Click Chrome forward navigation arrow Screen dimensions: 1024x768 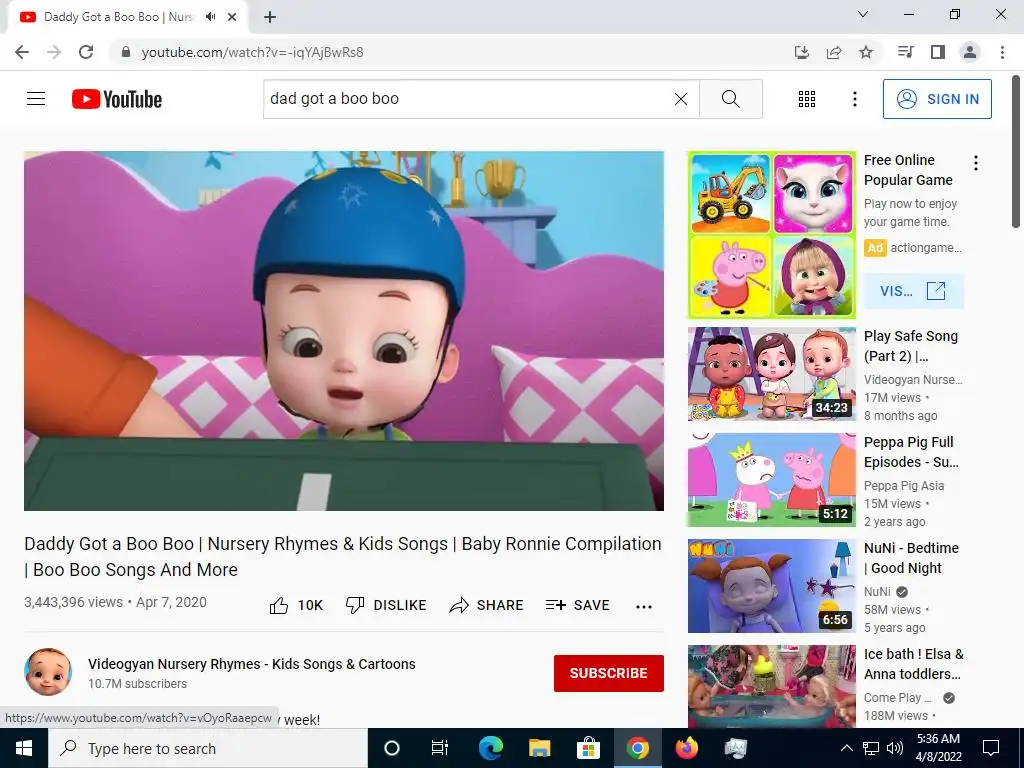(x=54, y=52)
